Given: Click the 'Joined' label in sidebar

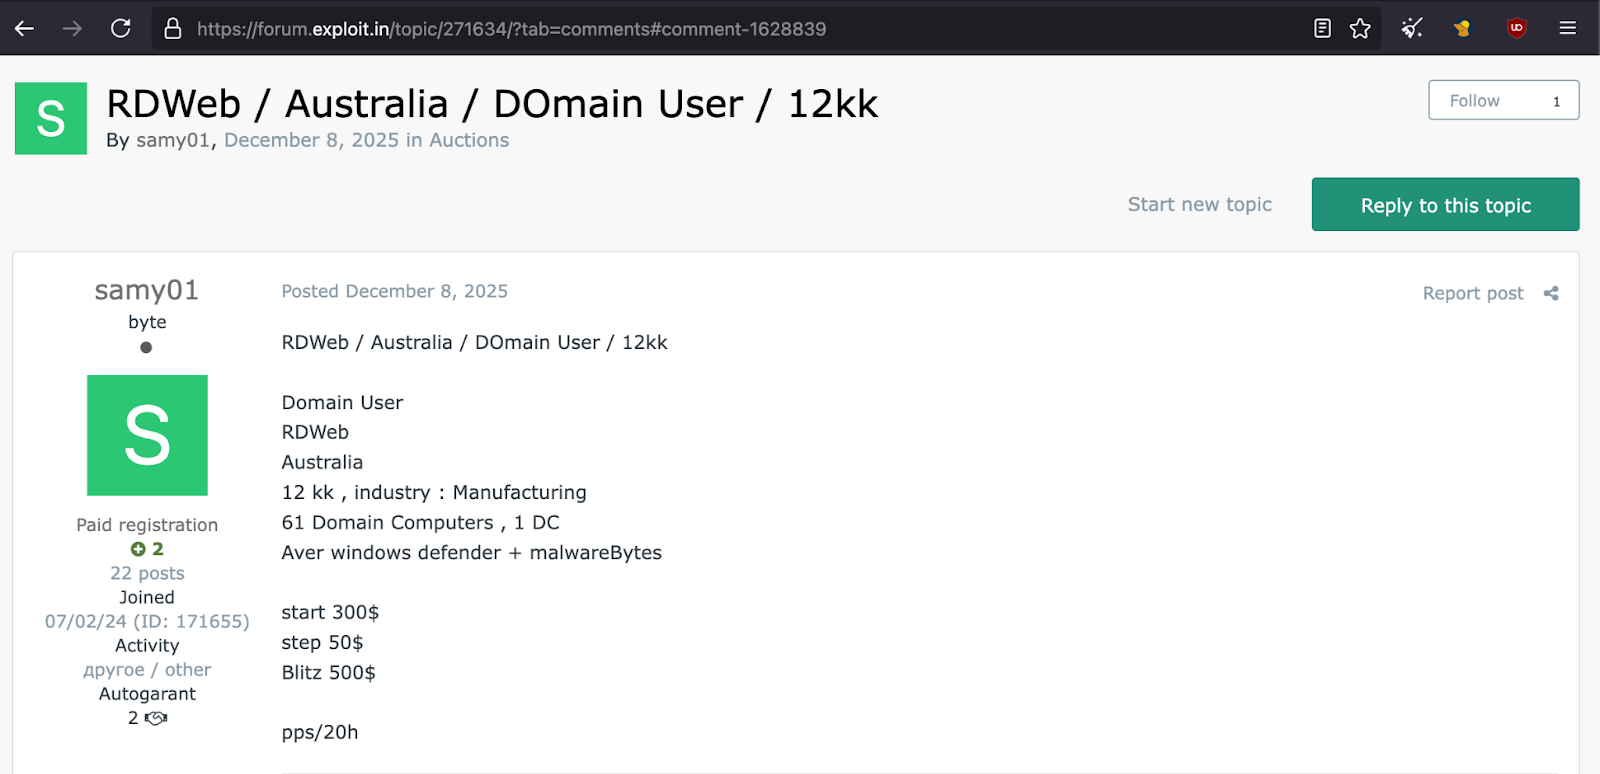Looking at the screenshot, I should (x=147, y=597).
